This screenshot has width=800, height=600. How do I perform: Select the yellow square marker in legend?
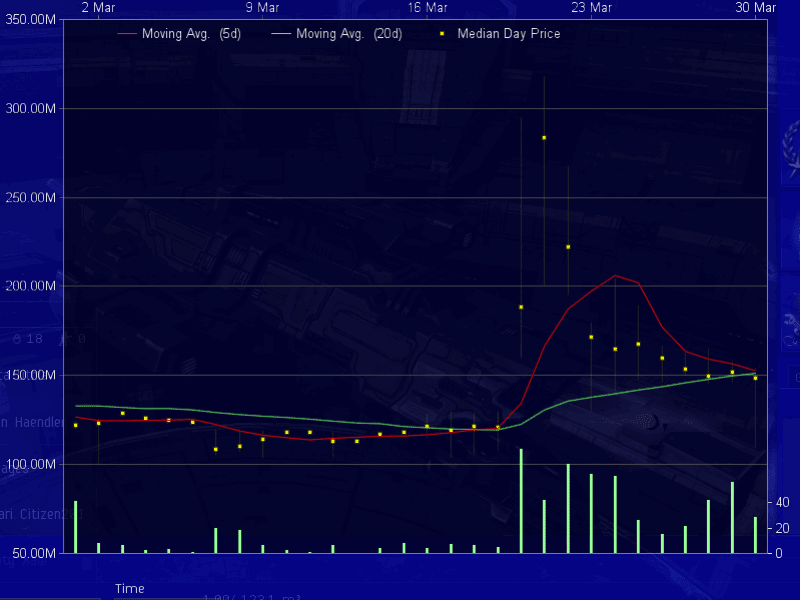[442, 34]
